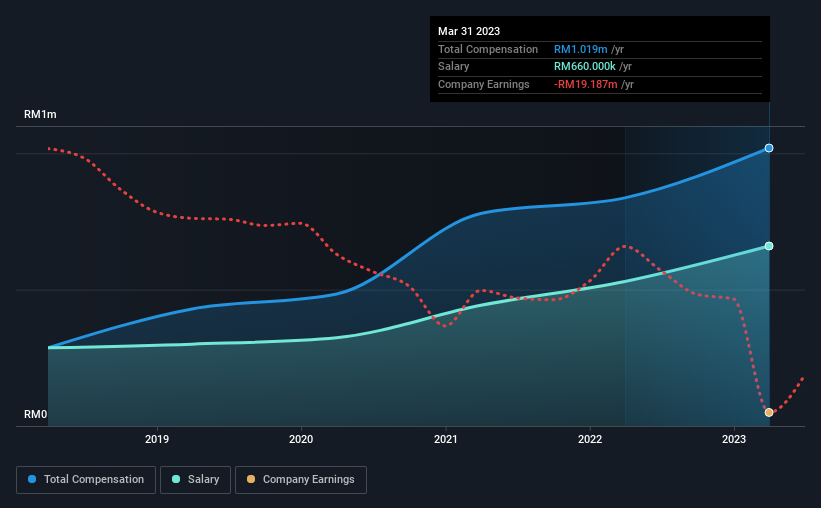Click the RM660.000k salary value
The height and width of the screenshot is (508, 821).
585,67
